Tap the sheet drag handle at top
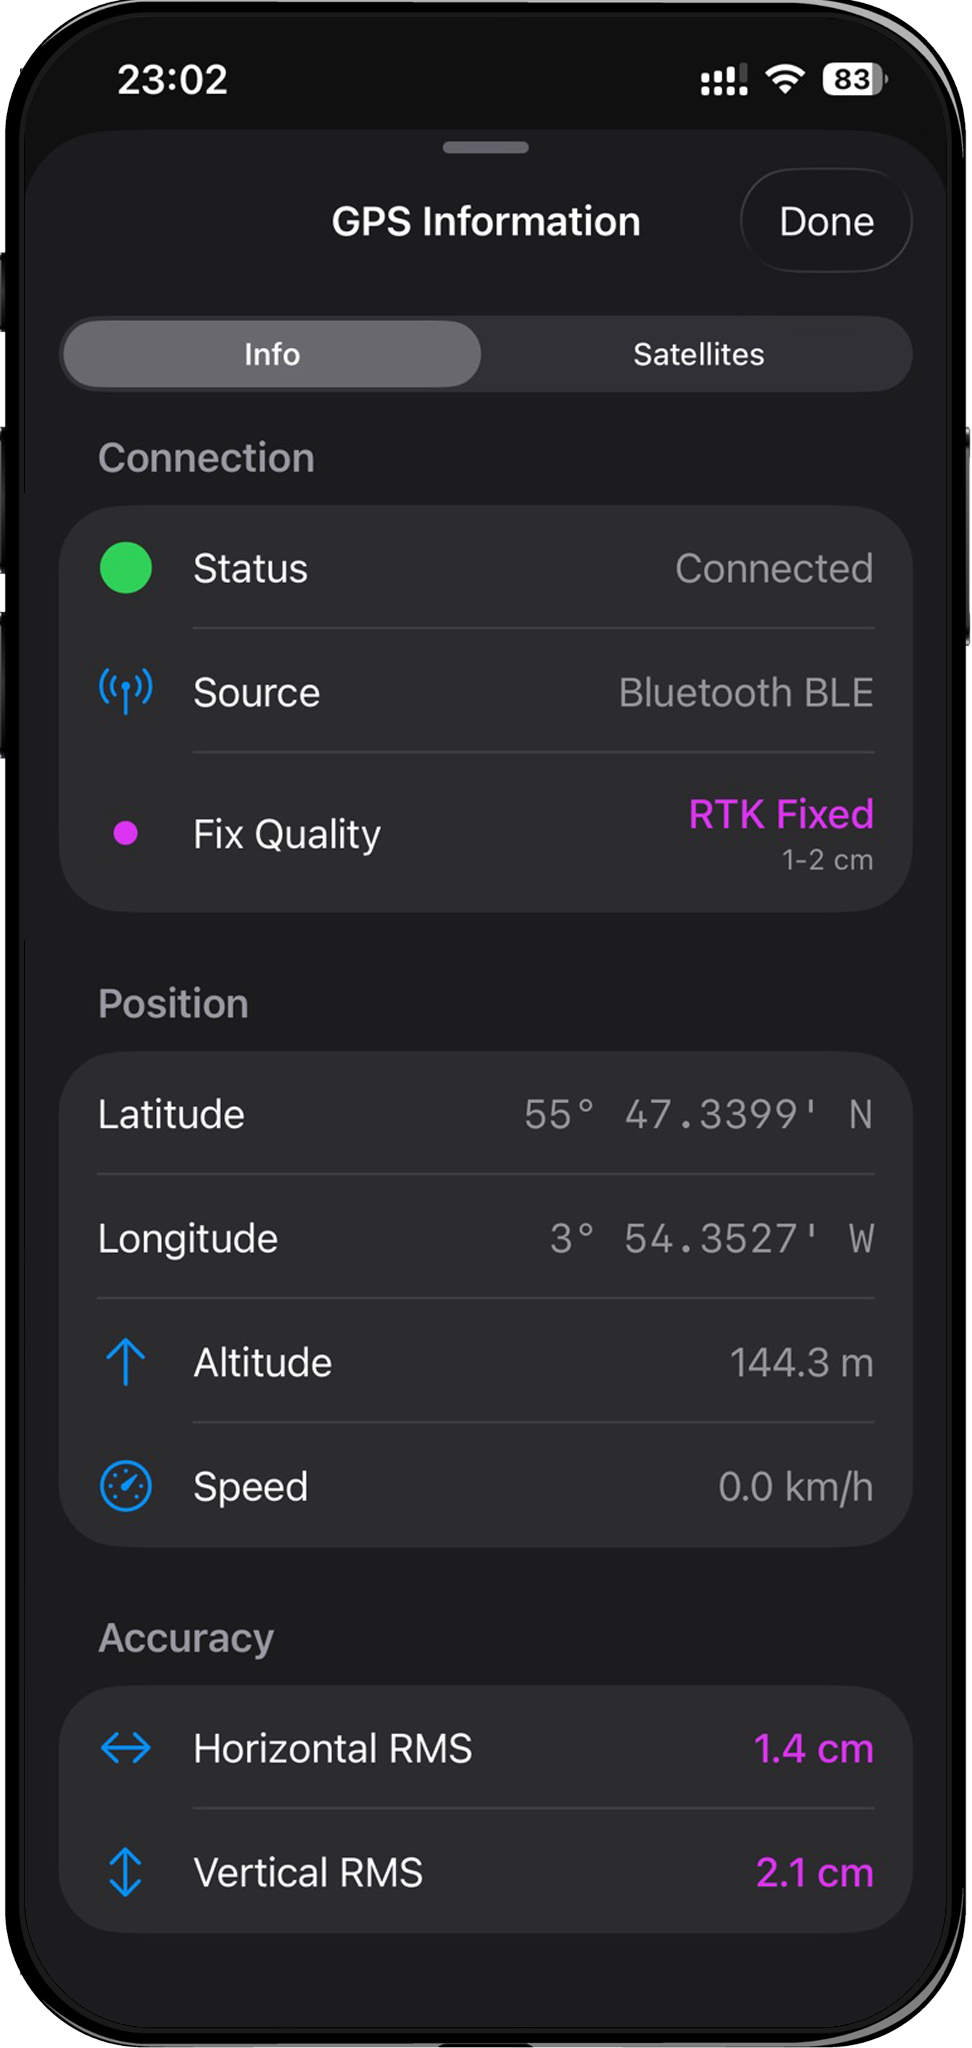 pyautogui.click(x=486, y=148)
